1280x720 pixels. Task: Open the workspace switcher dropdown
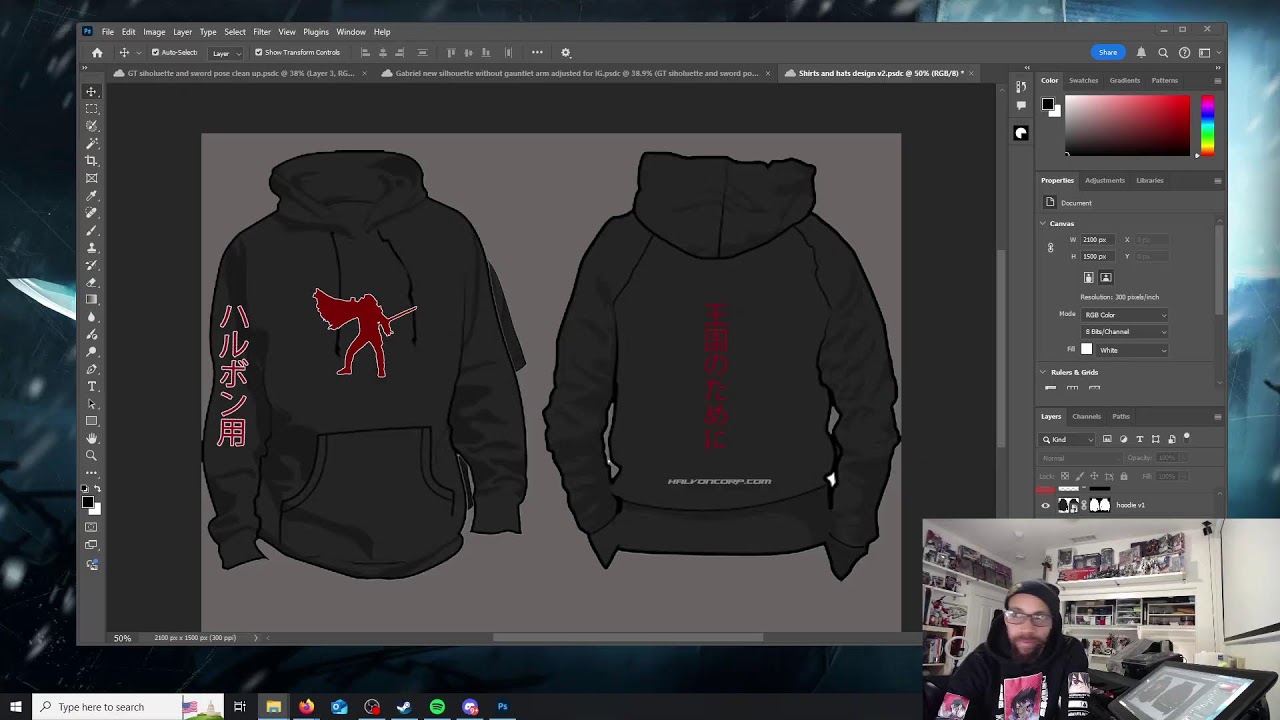coord(1207,52)
